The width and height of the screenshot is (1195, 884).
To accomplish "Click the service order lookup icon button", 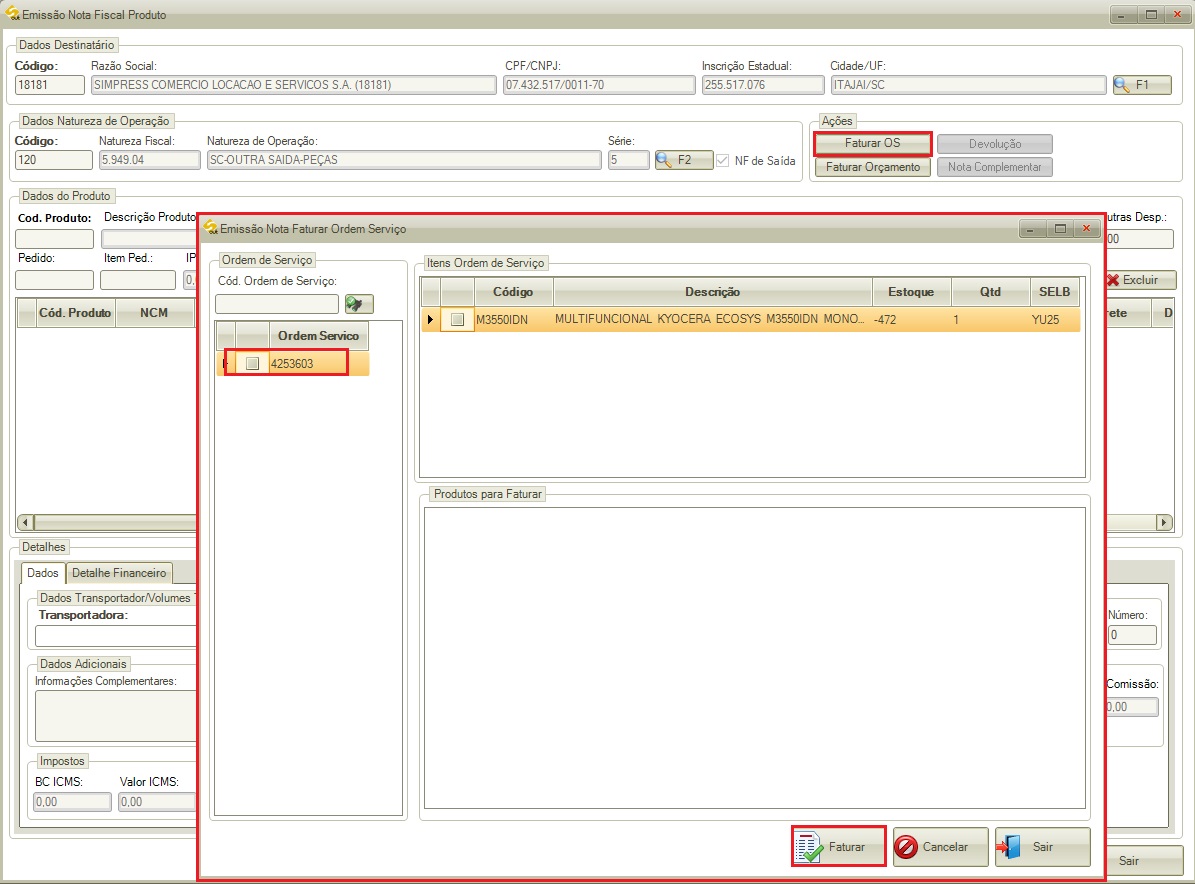I will coord(359,304).
